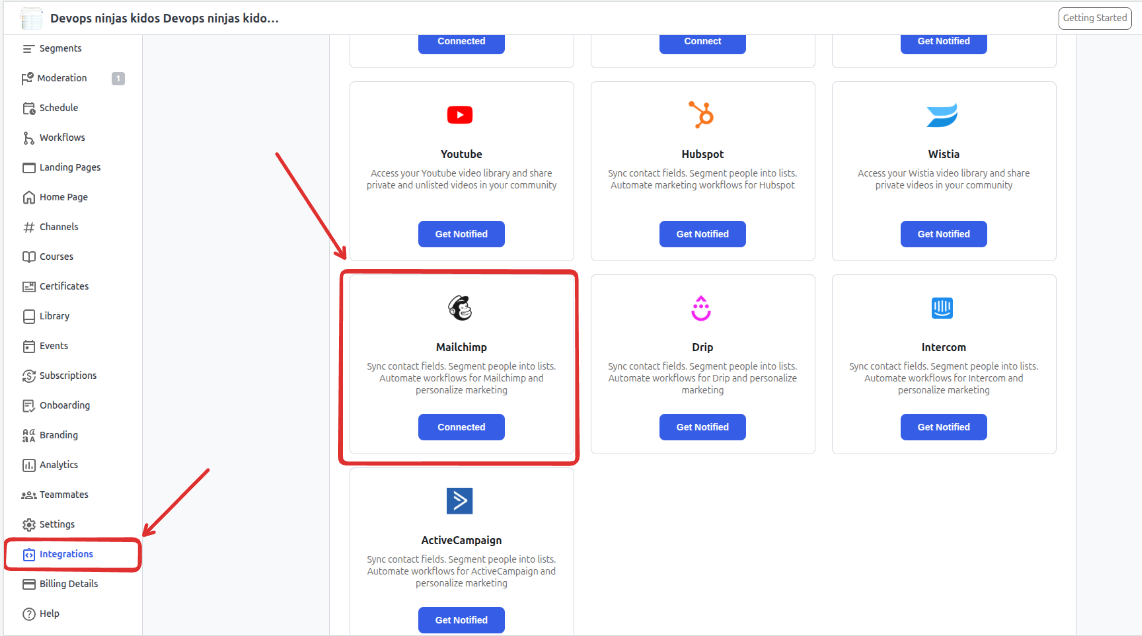Click the Hubspot card description text

coord(702,179)
